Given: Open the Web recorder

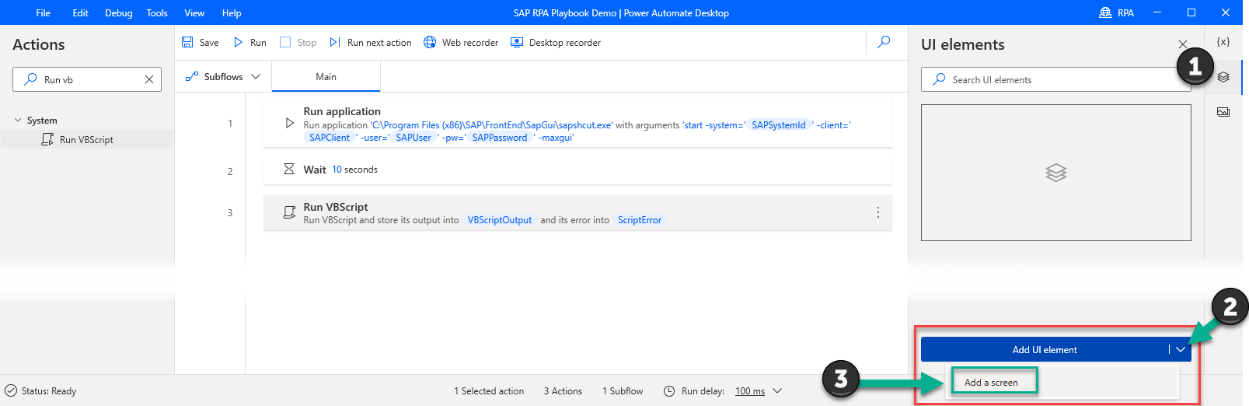Looking at the screenshot, I should tap(461, 43).
